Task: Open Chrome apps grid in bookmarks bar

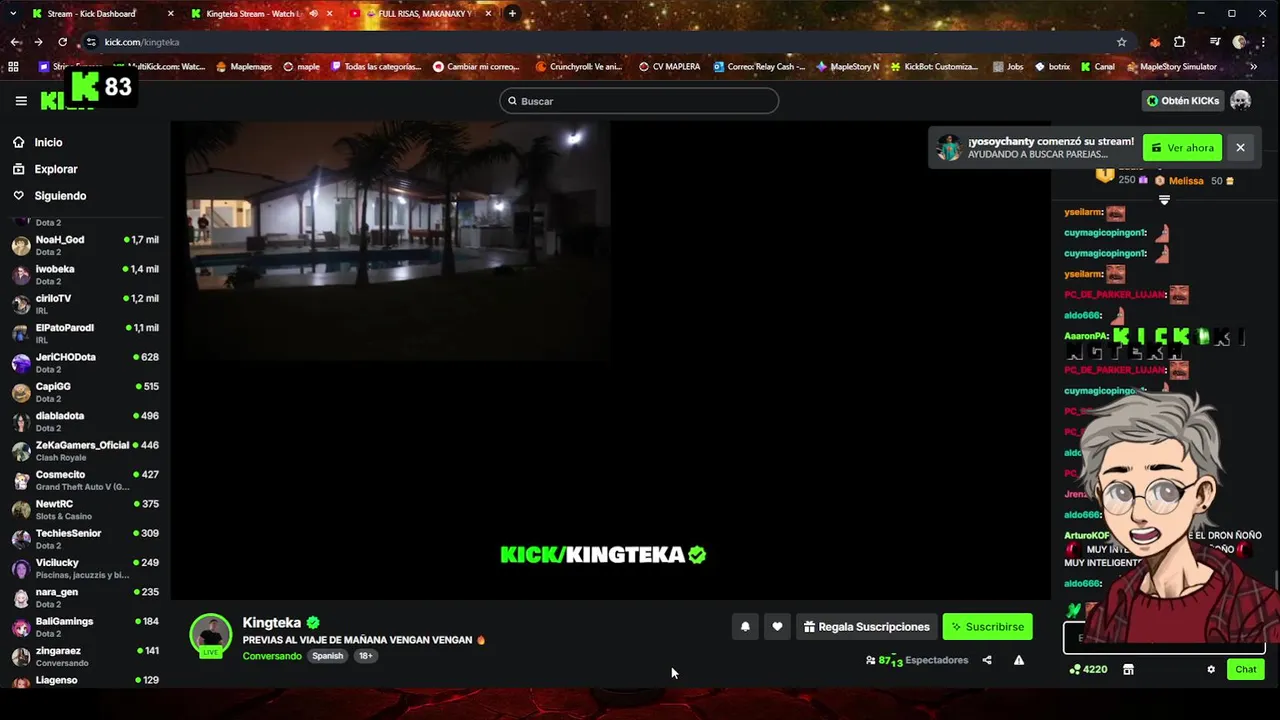Action: pyautogui.click(x=13, y=67)
